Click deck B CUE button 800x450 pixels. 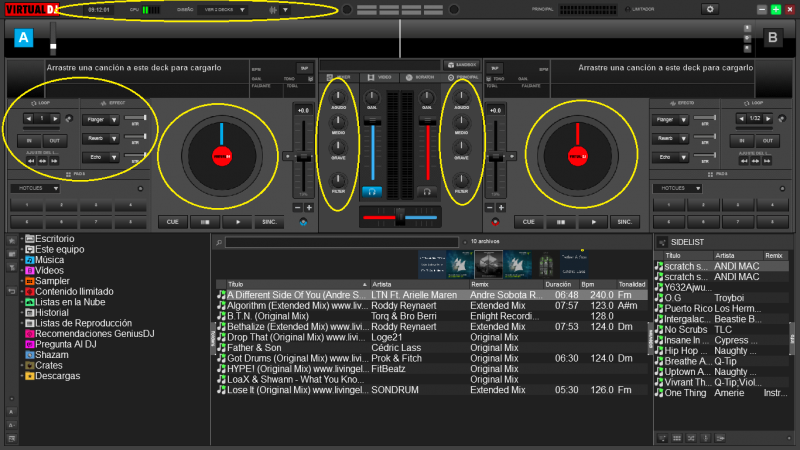click(528, 222)
